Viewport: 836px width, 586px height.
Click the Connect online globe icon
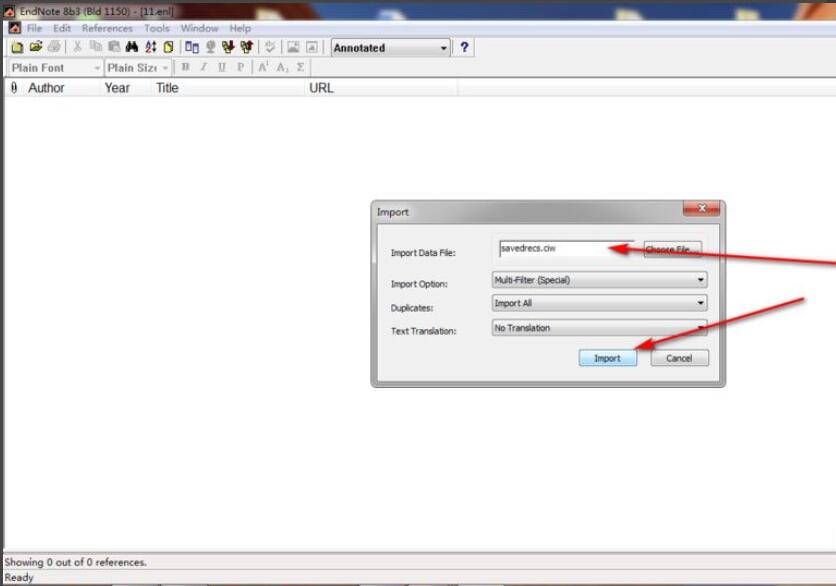211,47
